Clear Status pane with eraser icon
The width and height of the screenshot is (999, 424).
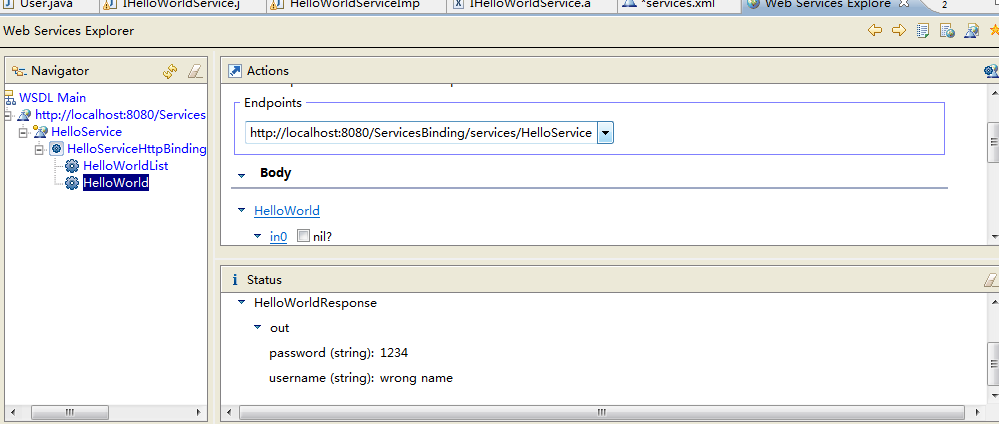[991, 279]
